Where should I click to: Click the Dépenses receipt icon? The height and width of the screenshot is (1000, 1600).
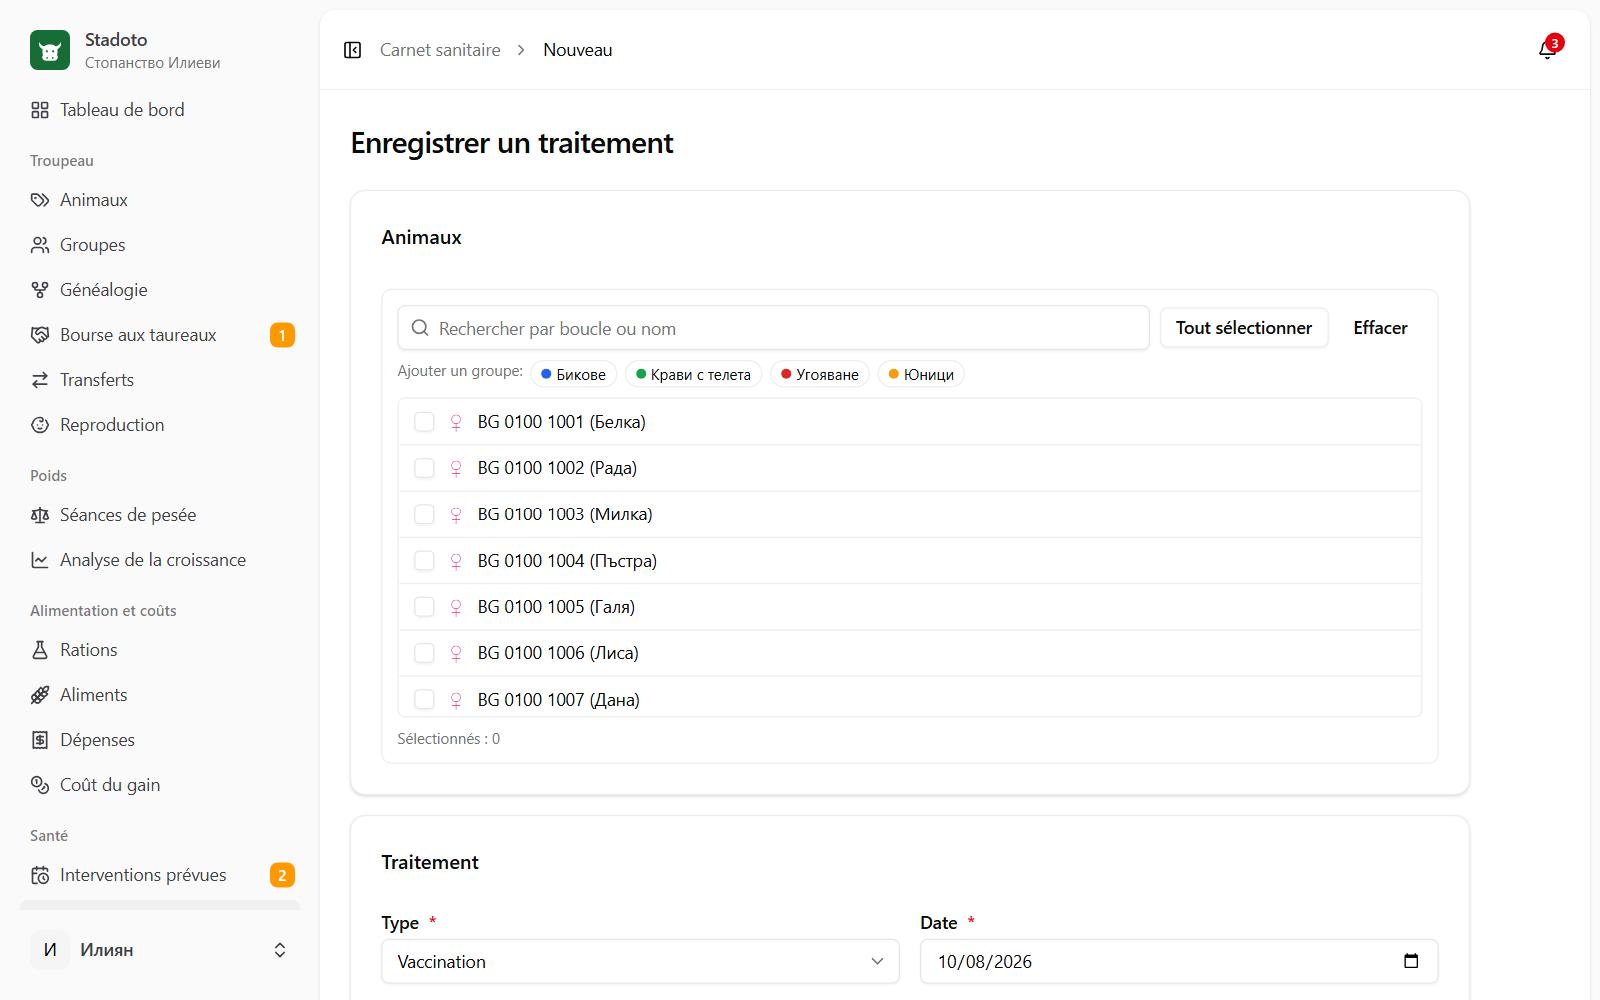[x=40, y=740]
